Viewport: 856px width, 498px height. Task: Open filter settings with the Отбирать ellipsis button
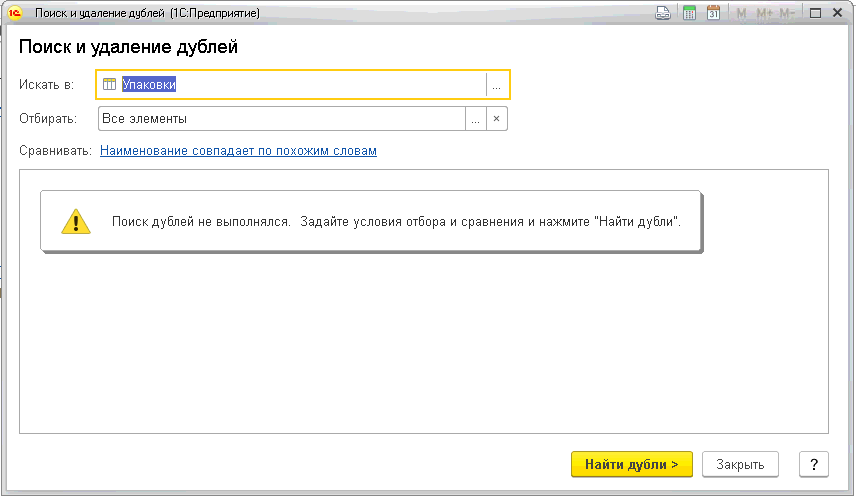[x=475, y=118]
